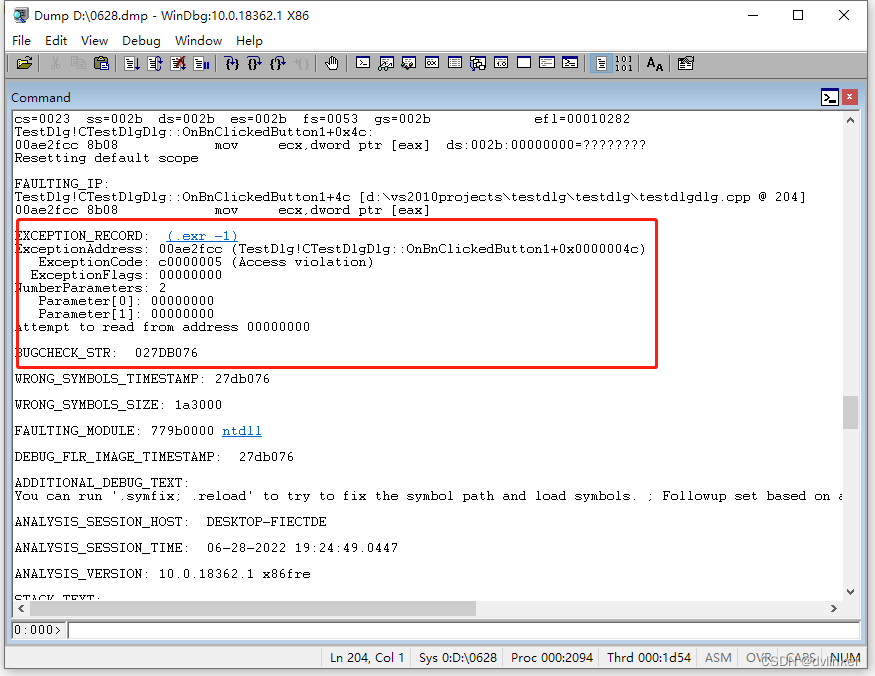This screenshot has height=676, width=875.
Task: Open the Command Browser toolbar icon
Action: coord(570,63)
